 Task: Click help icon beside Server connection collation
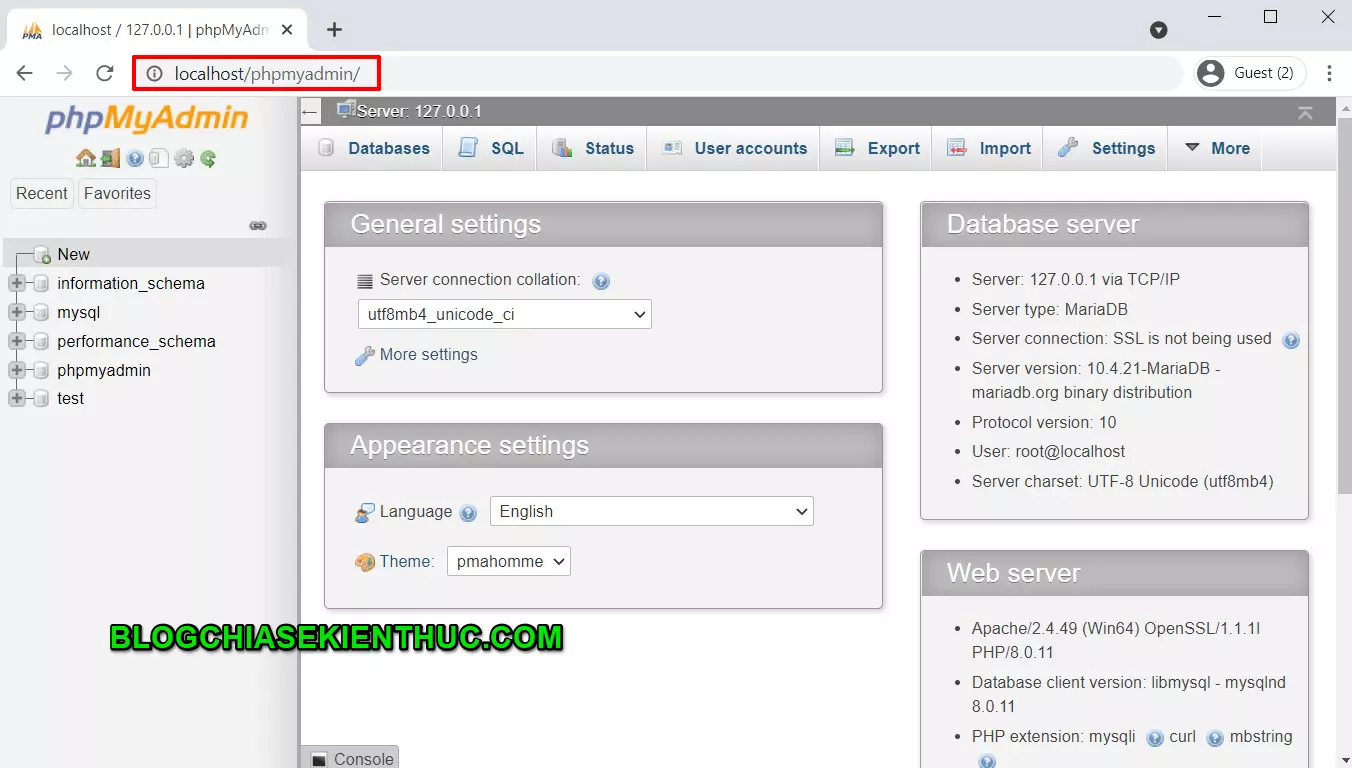click(601, 281)
